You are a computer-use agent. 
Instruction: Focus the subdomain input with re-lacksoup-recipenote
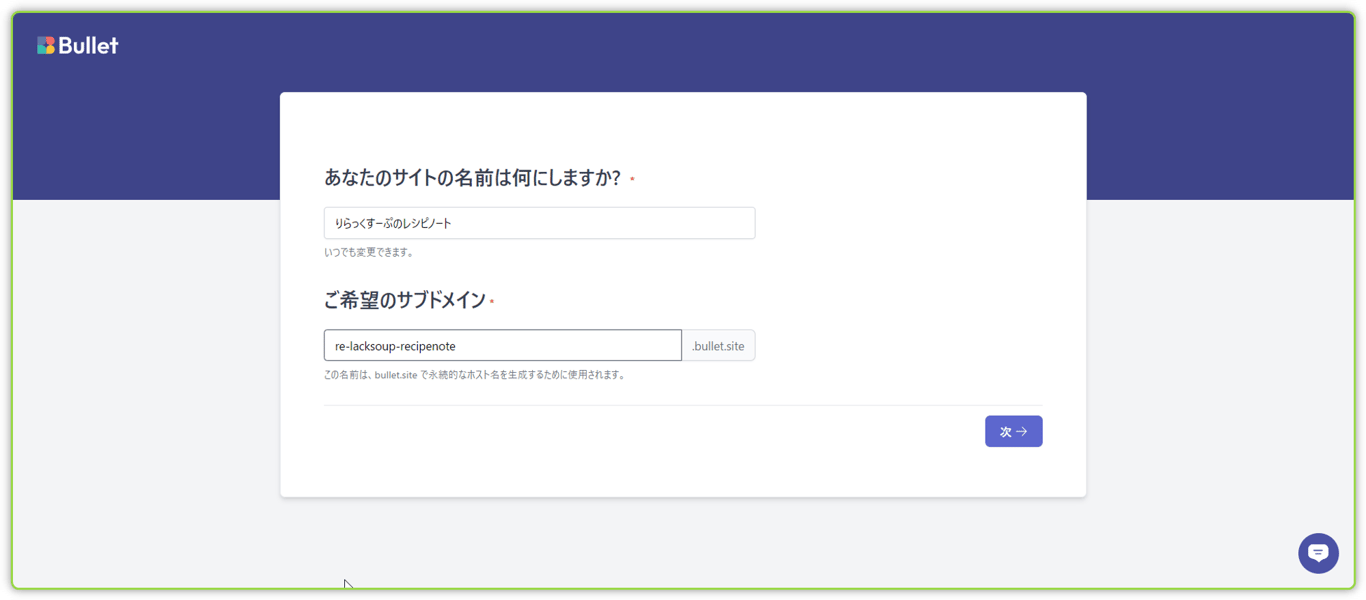coord(503,345)
